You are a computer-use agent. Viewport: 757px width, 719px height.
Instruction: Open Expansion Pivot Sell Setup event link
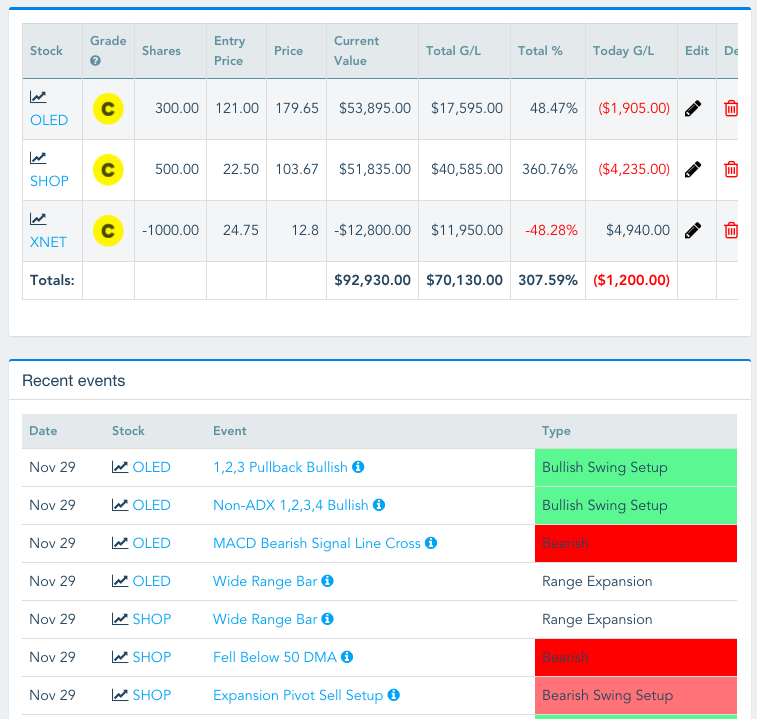point(298,695)
